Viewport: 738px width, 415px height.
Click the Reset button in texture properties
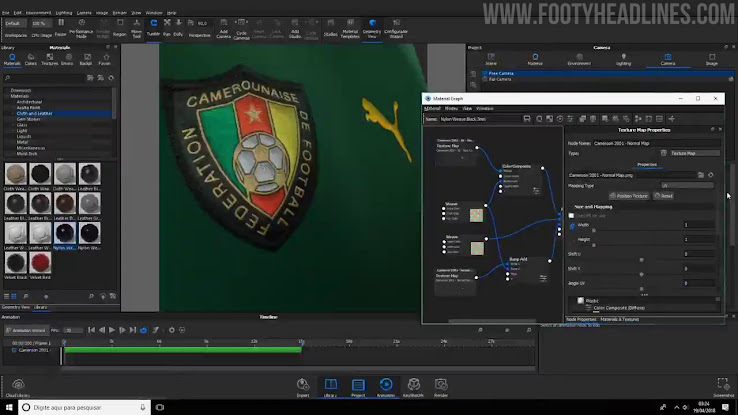pyautogui.click(x=664, y=196)
